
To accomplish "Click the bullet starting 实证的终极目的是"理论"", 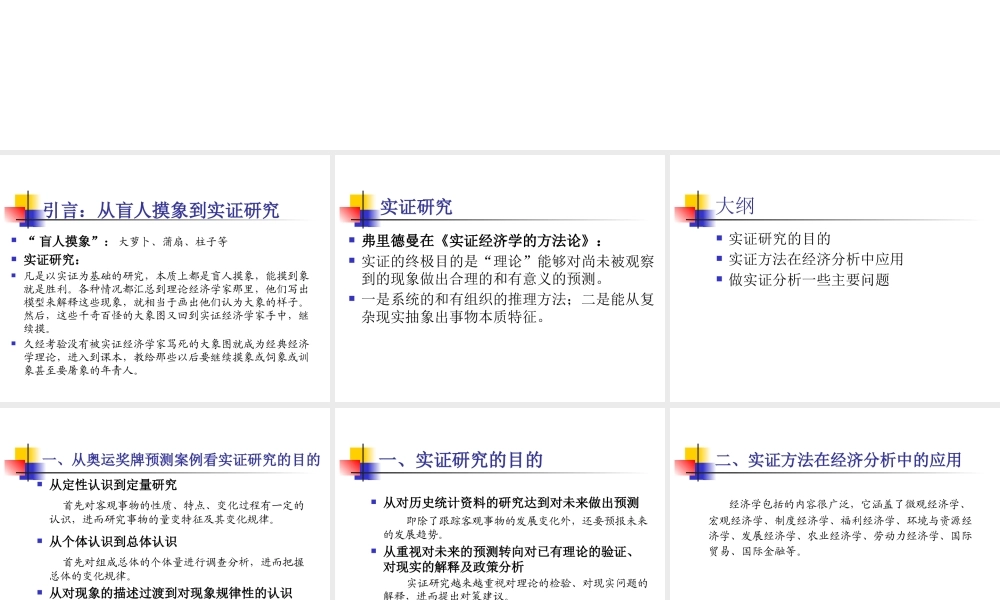I will (508, 270).
